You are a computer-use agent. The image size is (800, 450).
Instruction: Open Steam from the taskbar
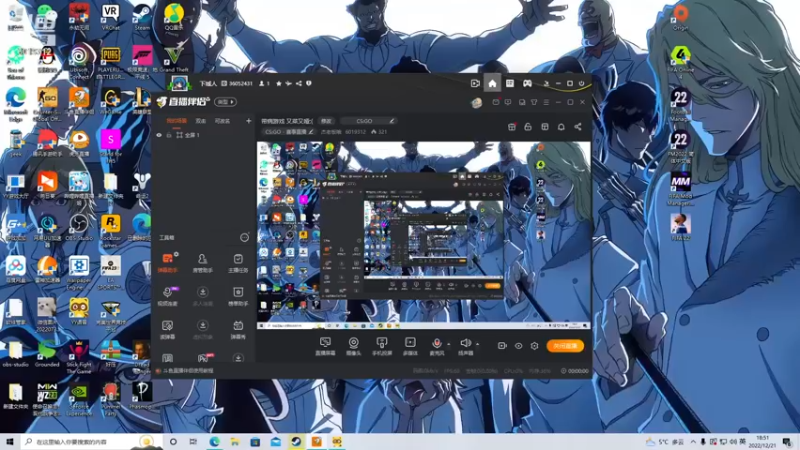[296, 442]
